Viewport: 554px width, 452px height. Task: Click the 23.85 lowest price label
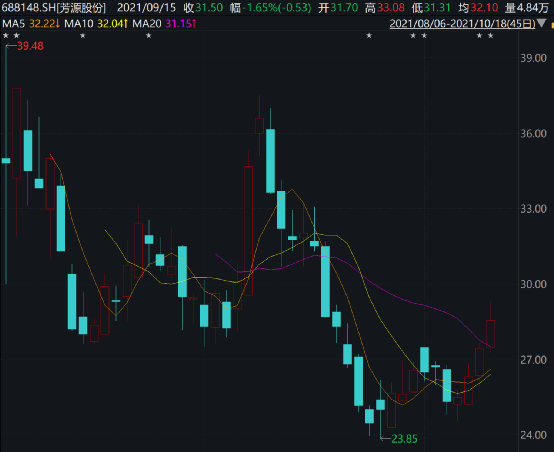(x=405, y=439)
